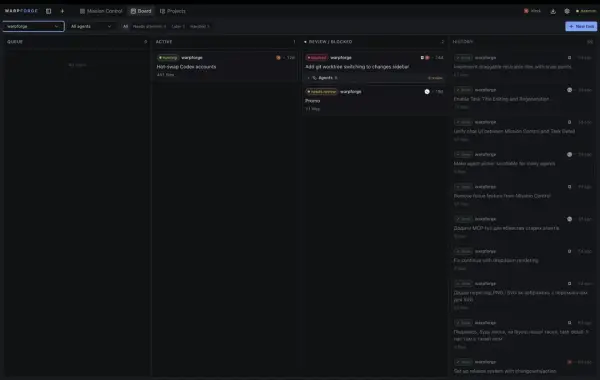Click agent icon on Remove focus feature row
The image size is (600, 380).
pyautogui.click(x=569, y=187)
